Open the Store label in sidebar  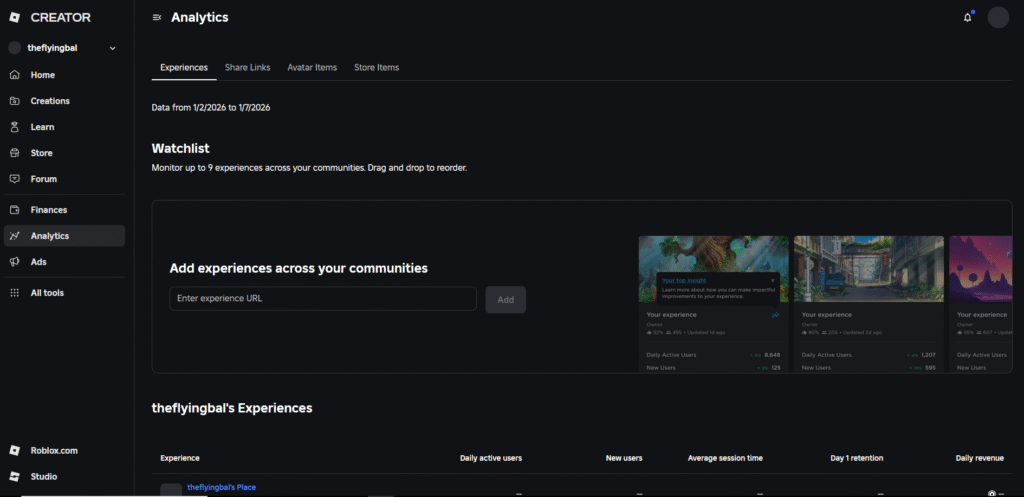click(x=42, y=153)
